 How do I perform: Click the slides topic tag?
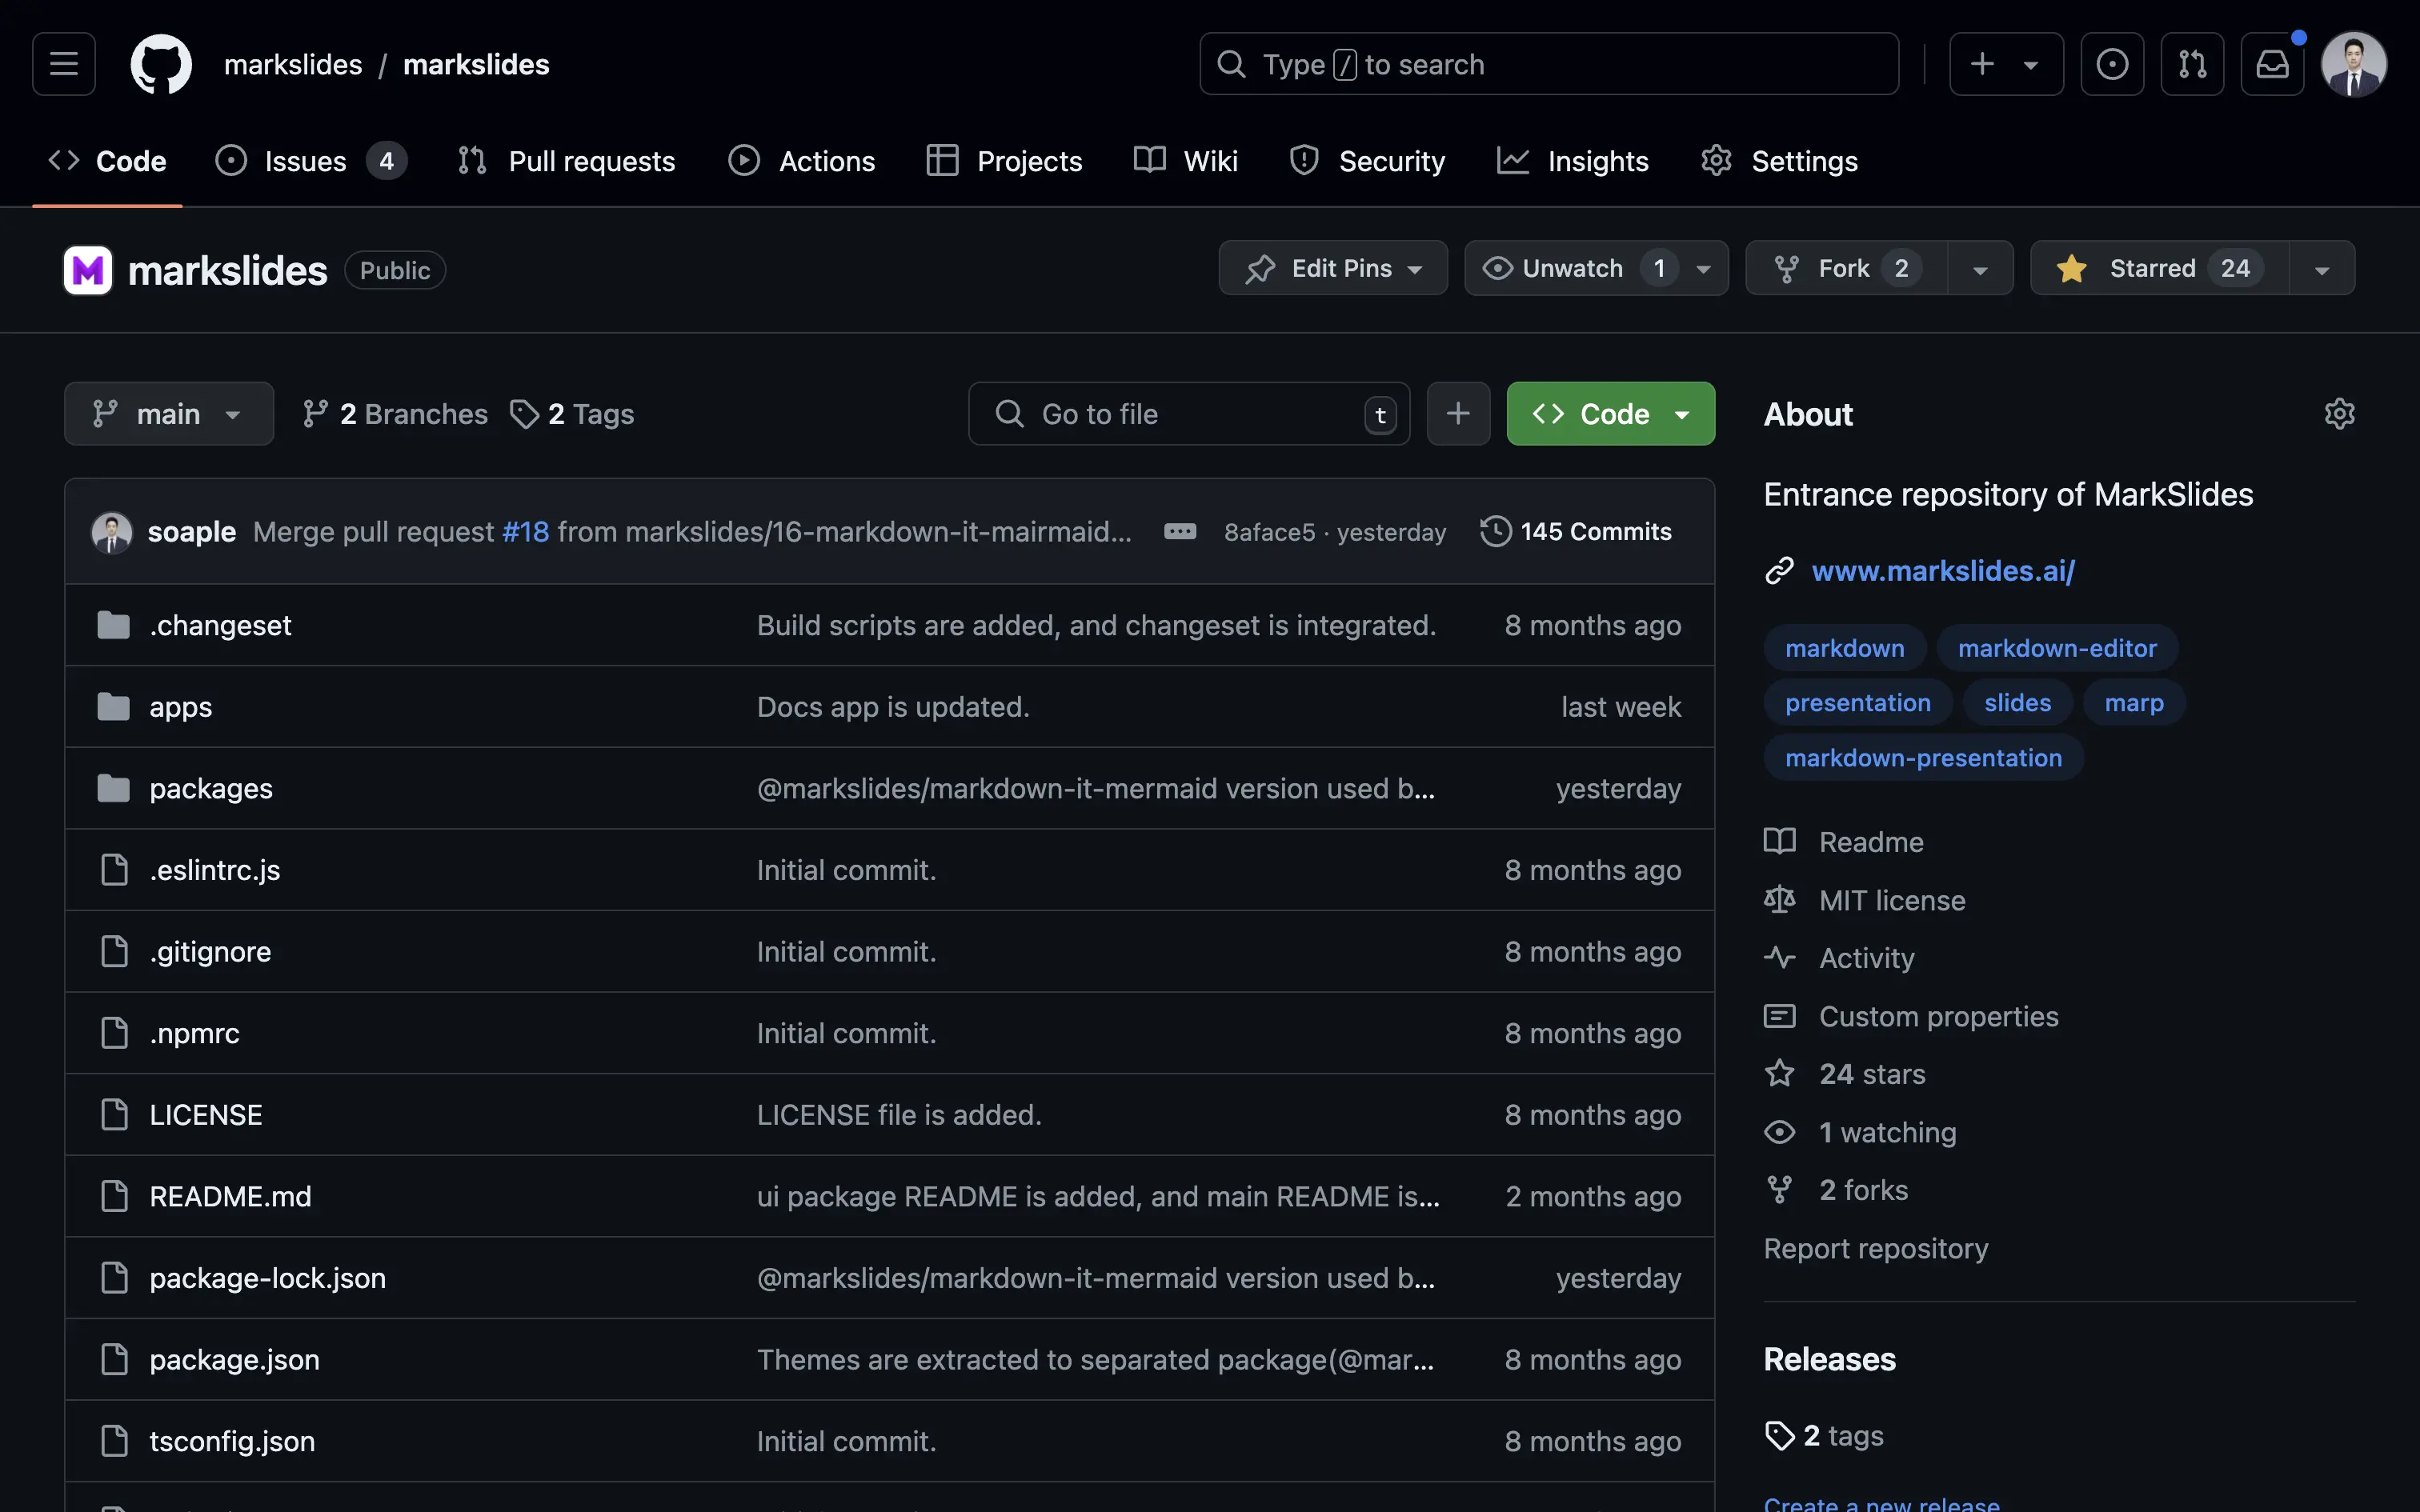pos(2017,703)
